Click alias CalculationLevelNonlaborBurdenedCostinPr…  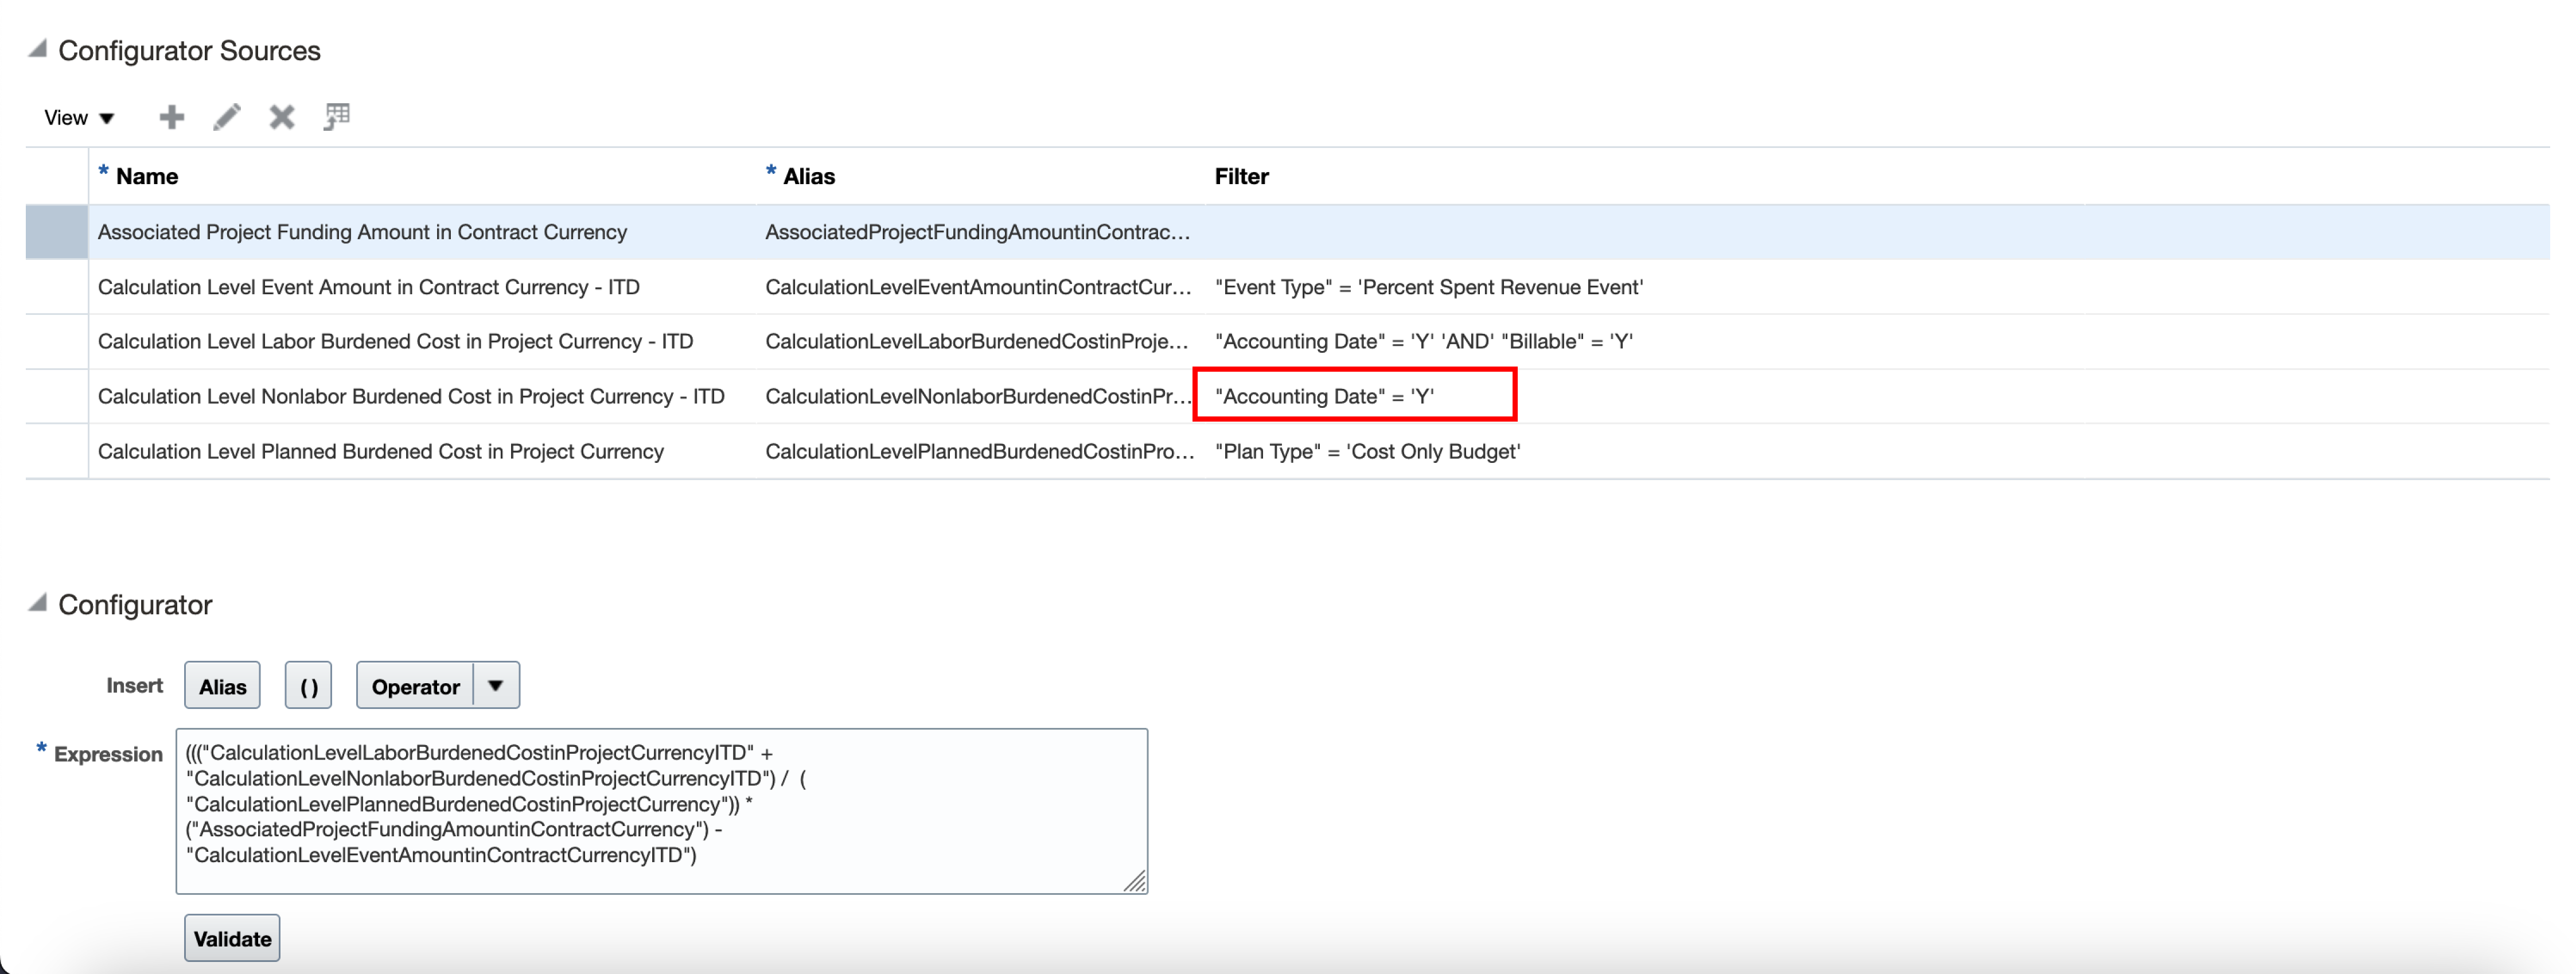tap(978, 397)
